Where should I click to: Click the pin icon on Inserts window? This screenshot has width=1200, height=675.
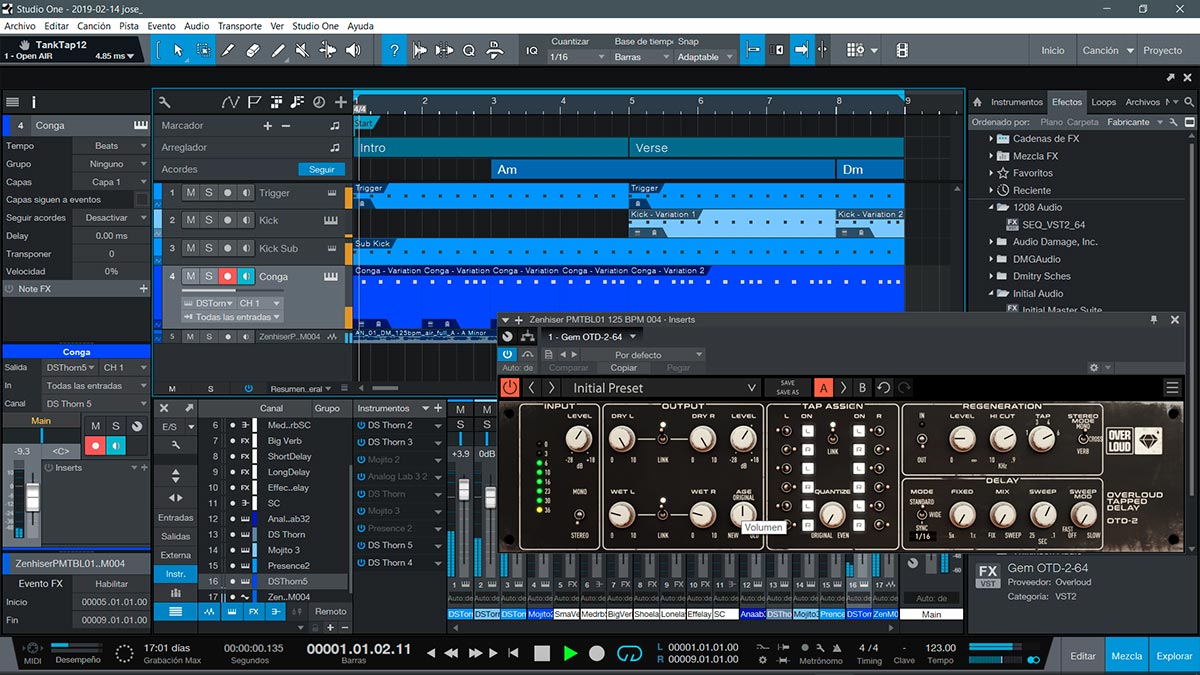point(1155,319)
